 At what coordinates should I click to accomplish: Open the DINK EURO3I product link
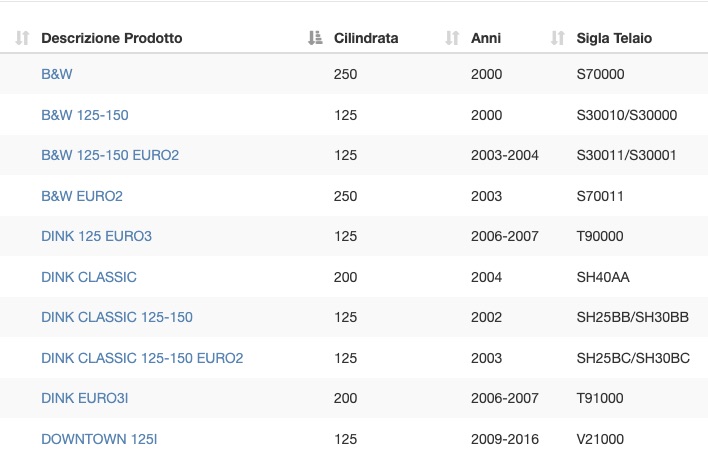[85, 398]
